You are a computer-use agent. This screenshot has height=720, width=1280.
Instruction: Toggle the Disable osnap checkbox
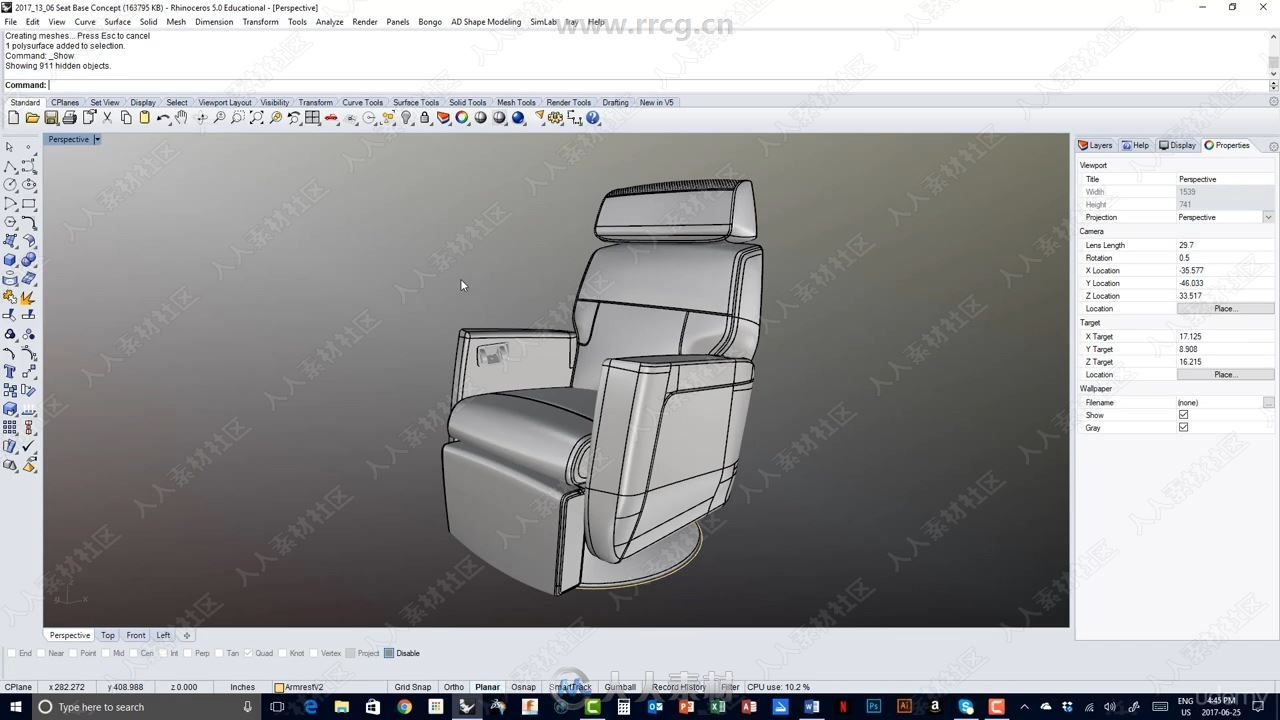(389, 653)
